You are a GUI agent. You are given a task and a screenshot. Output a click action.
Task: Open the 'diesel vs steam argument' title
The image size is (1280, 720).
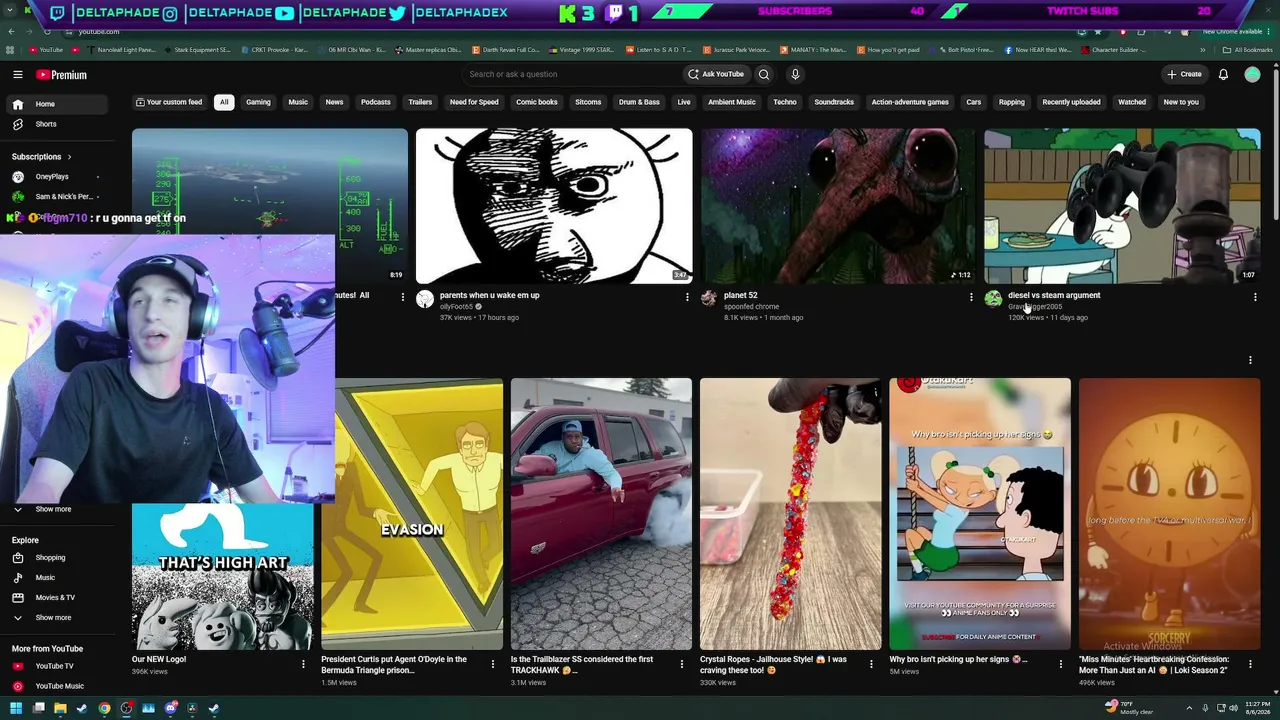pos(1054,295)
